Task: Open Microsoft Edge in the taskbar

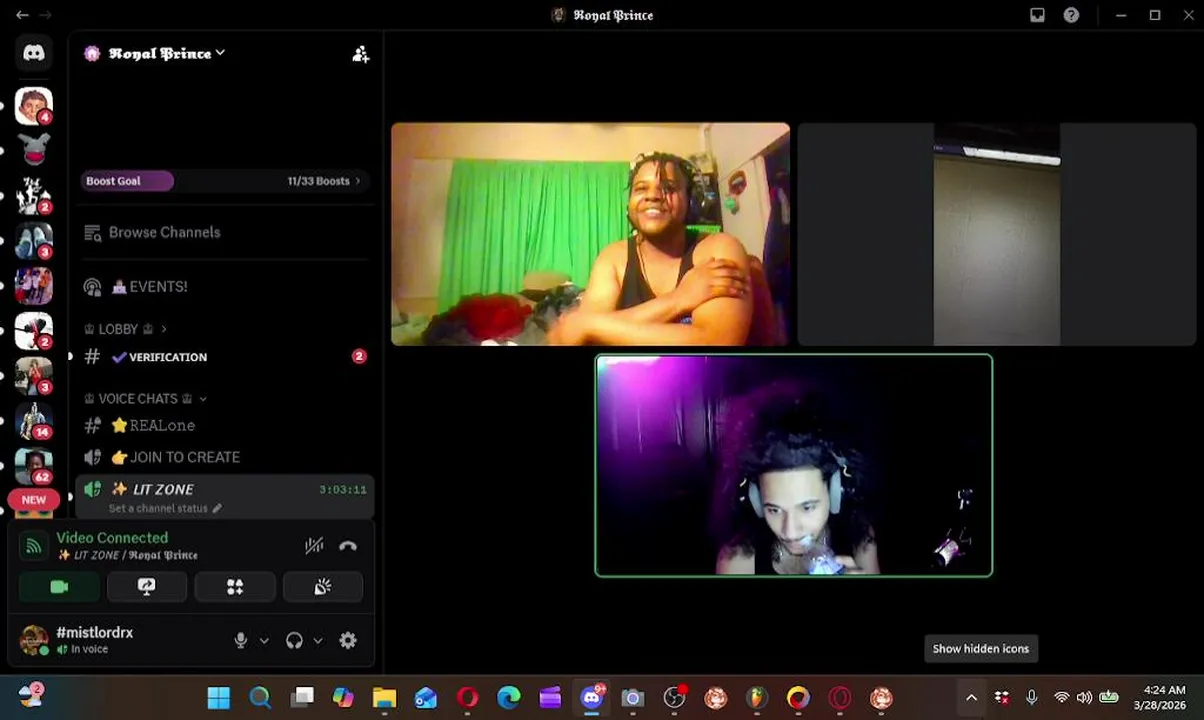Action: (509, 698)
